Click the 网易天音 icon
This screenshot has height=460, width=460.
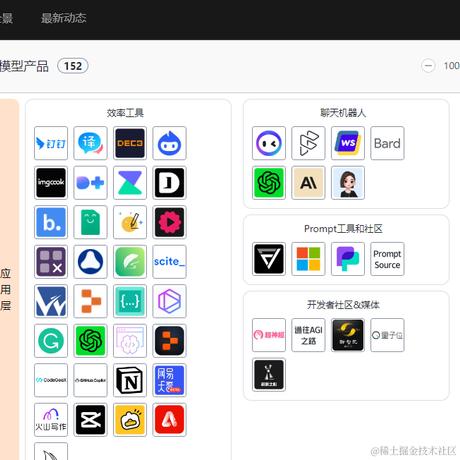[x=169, y=380]
